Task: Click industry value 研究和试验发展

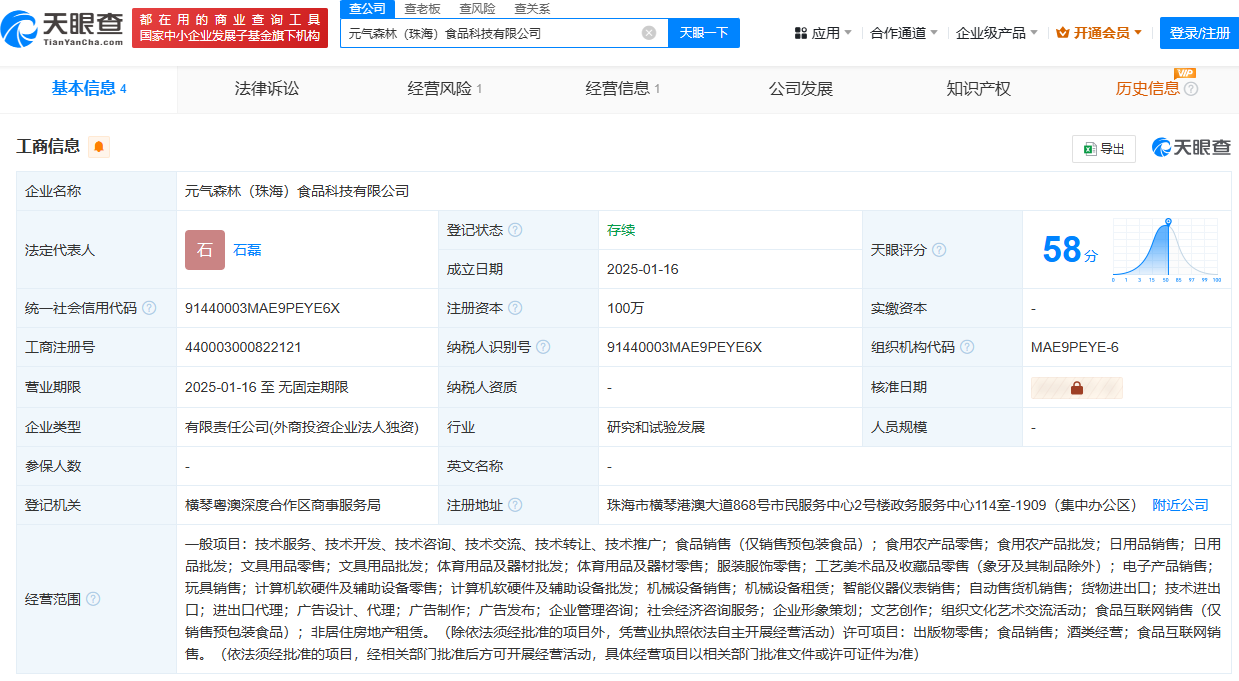Action: pyautogui.click(x=656, y=427)
